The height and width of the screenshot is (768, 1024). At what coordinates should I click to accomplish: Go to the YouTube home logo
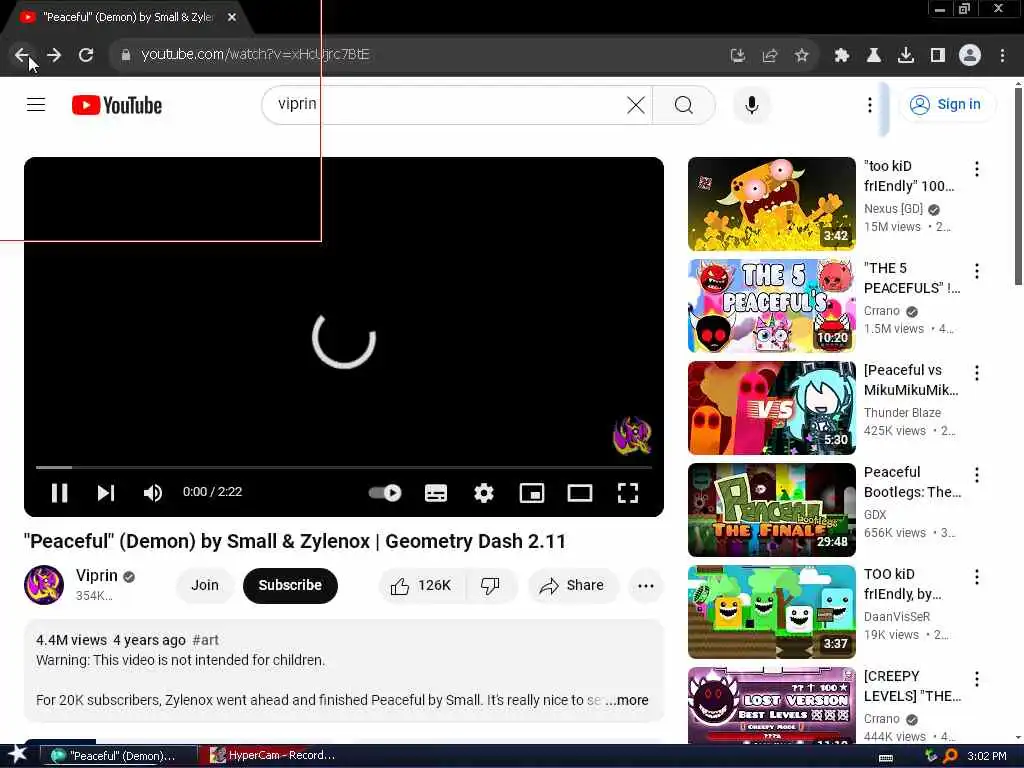117,105
